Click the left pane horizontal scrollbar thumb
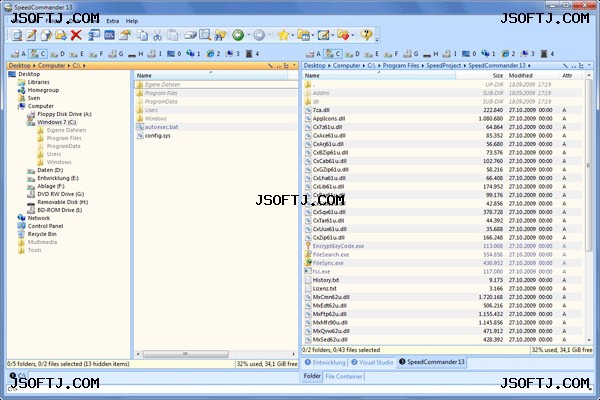Image resolution: width=600 pixels, height=400 pixels. click(186, 354)
